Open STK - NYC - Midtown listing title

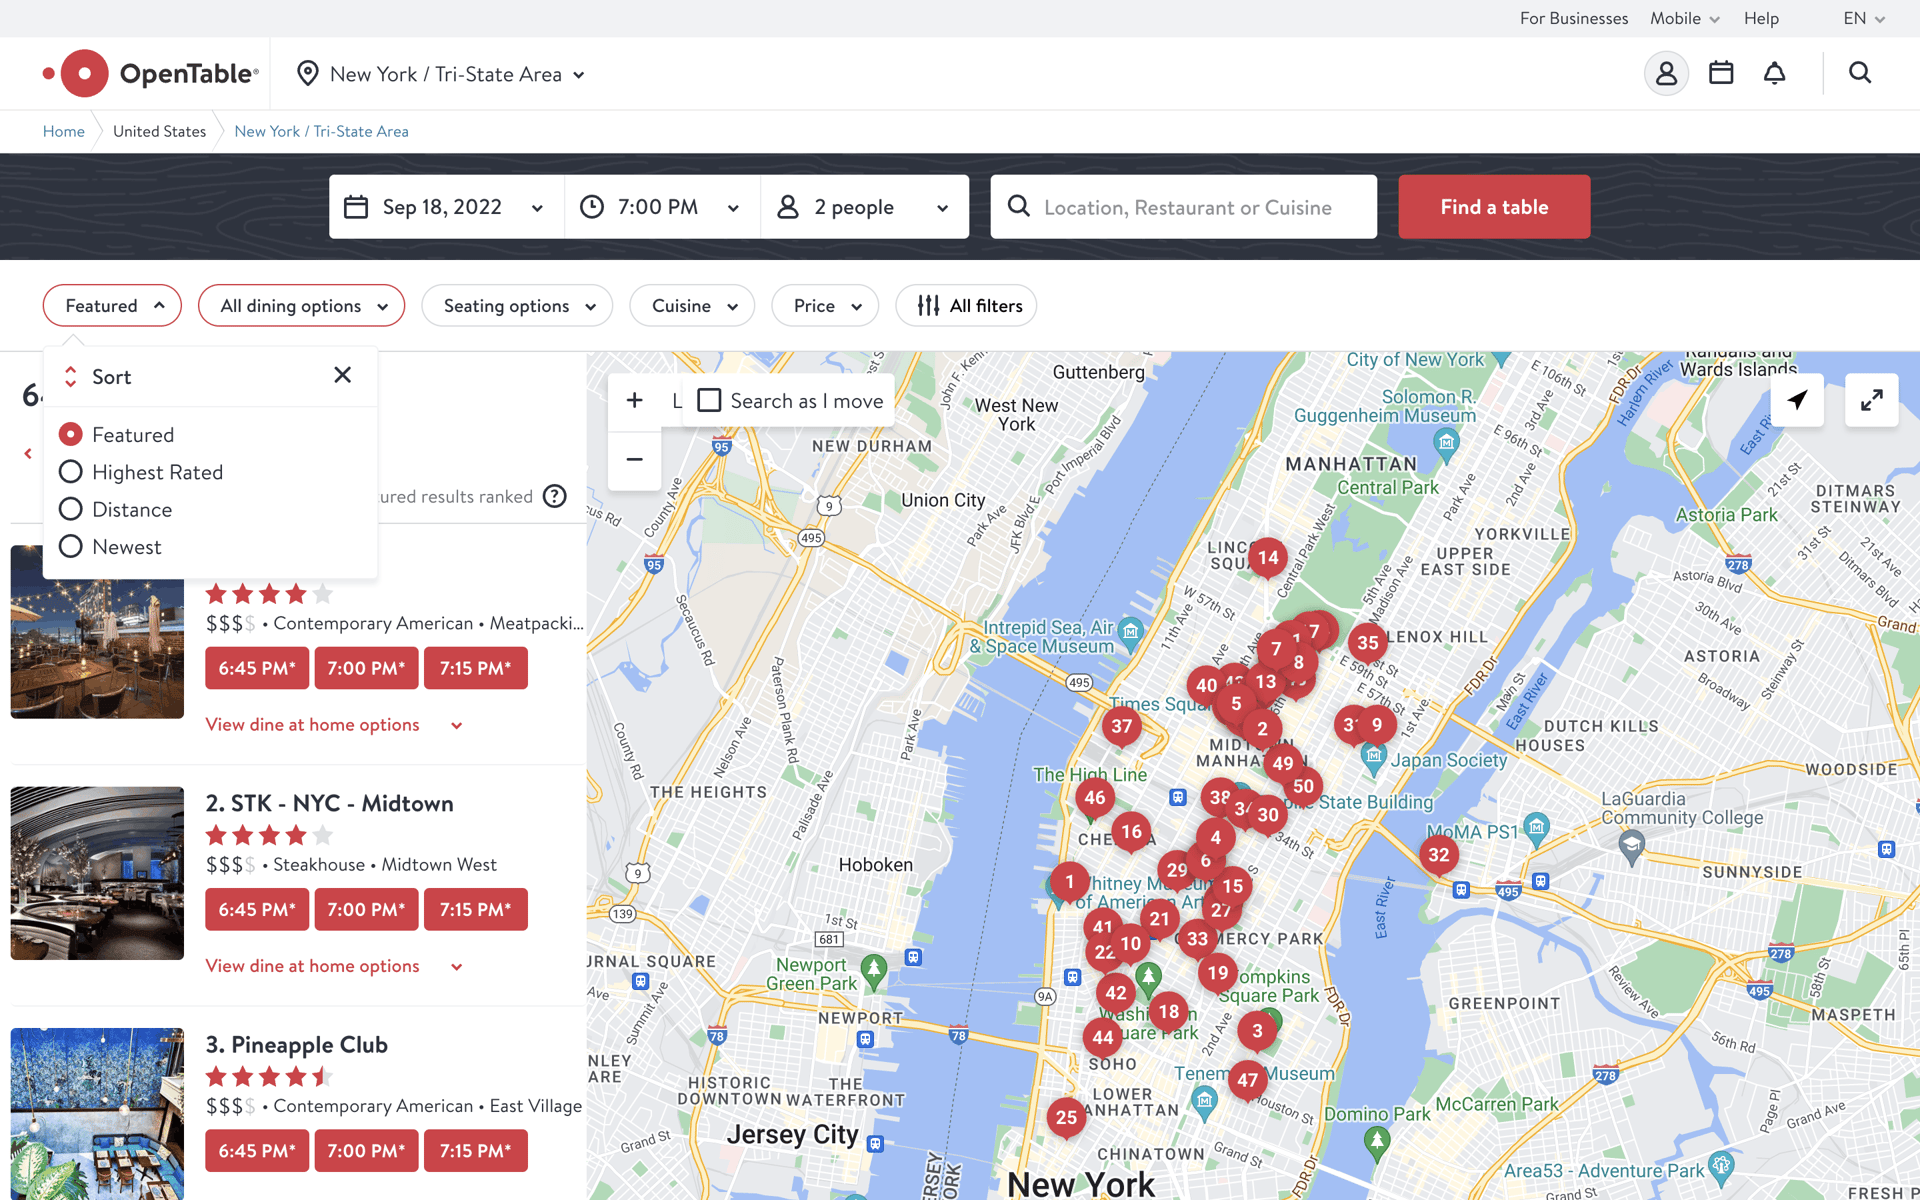(329, 803)
